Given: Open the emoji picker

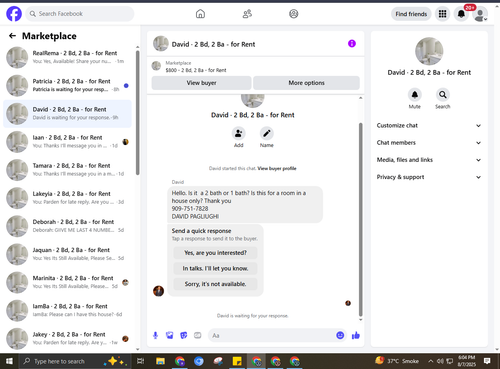Looking at the screenshot, I should (x=340, y=335).
